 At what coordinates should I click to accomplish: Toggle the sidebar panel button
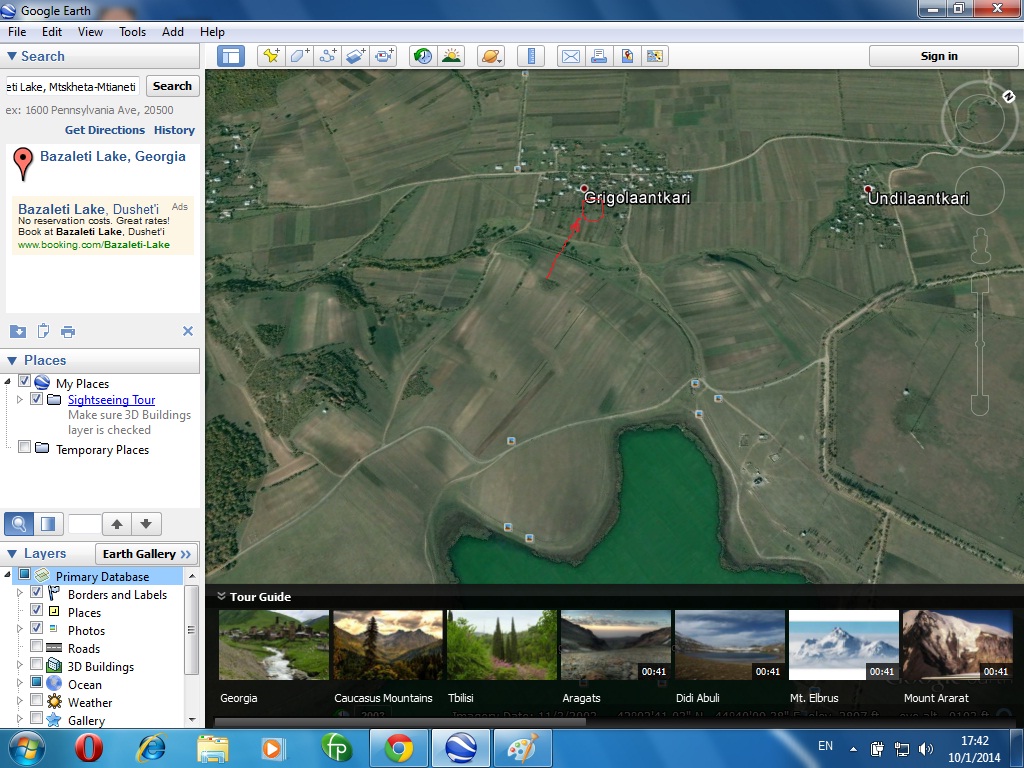click(231, 56)
